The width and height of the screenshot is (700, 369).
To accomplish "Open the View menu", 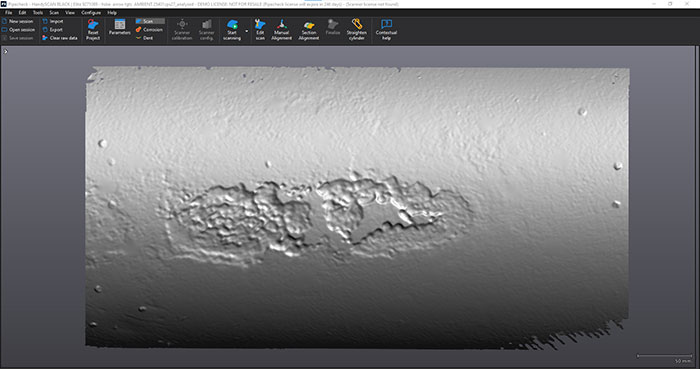I will point(70,12).
